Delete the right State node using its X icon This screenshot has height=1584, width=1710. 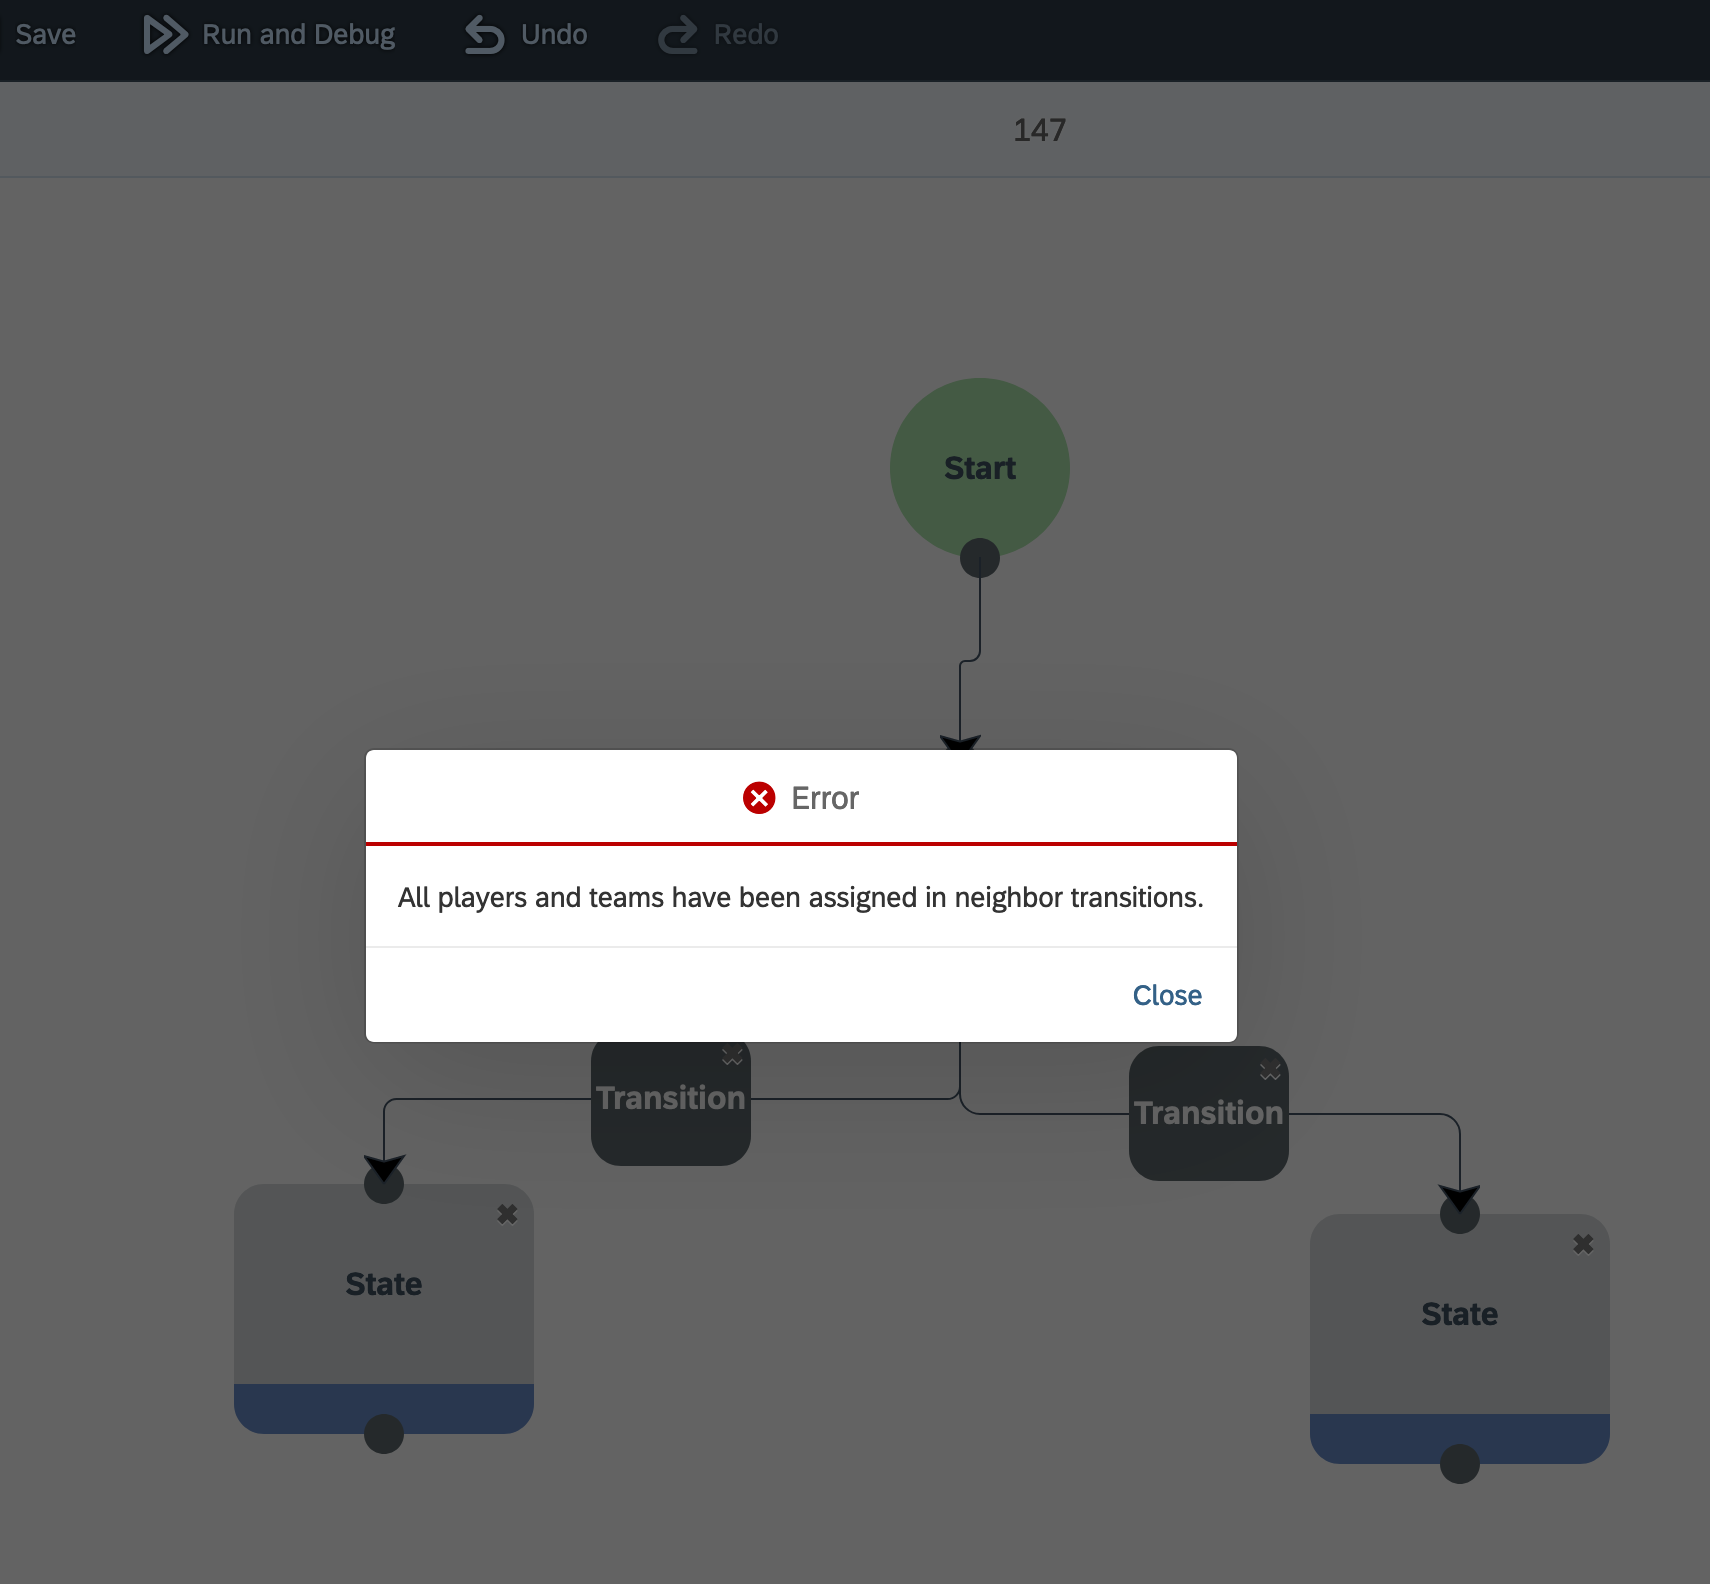[x=1583, y=1243]
